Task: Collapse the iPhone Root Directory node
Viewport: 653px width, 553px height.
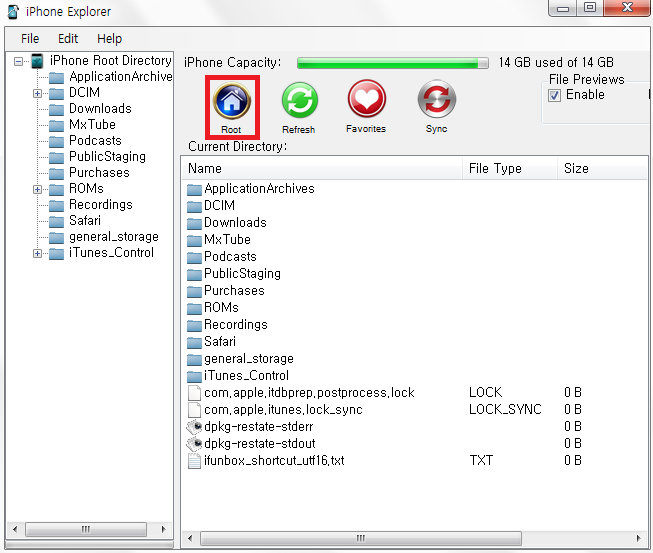Action: click(18, 62)
